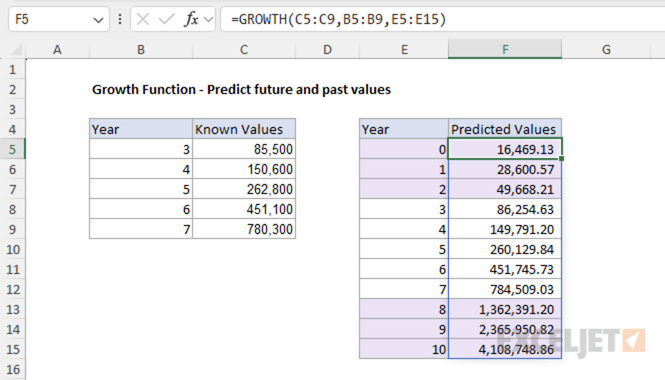The height and width of the screenshot is (380, 665).
Task: Select column D header
Action: click(x=327, y=50)
